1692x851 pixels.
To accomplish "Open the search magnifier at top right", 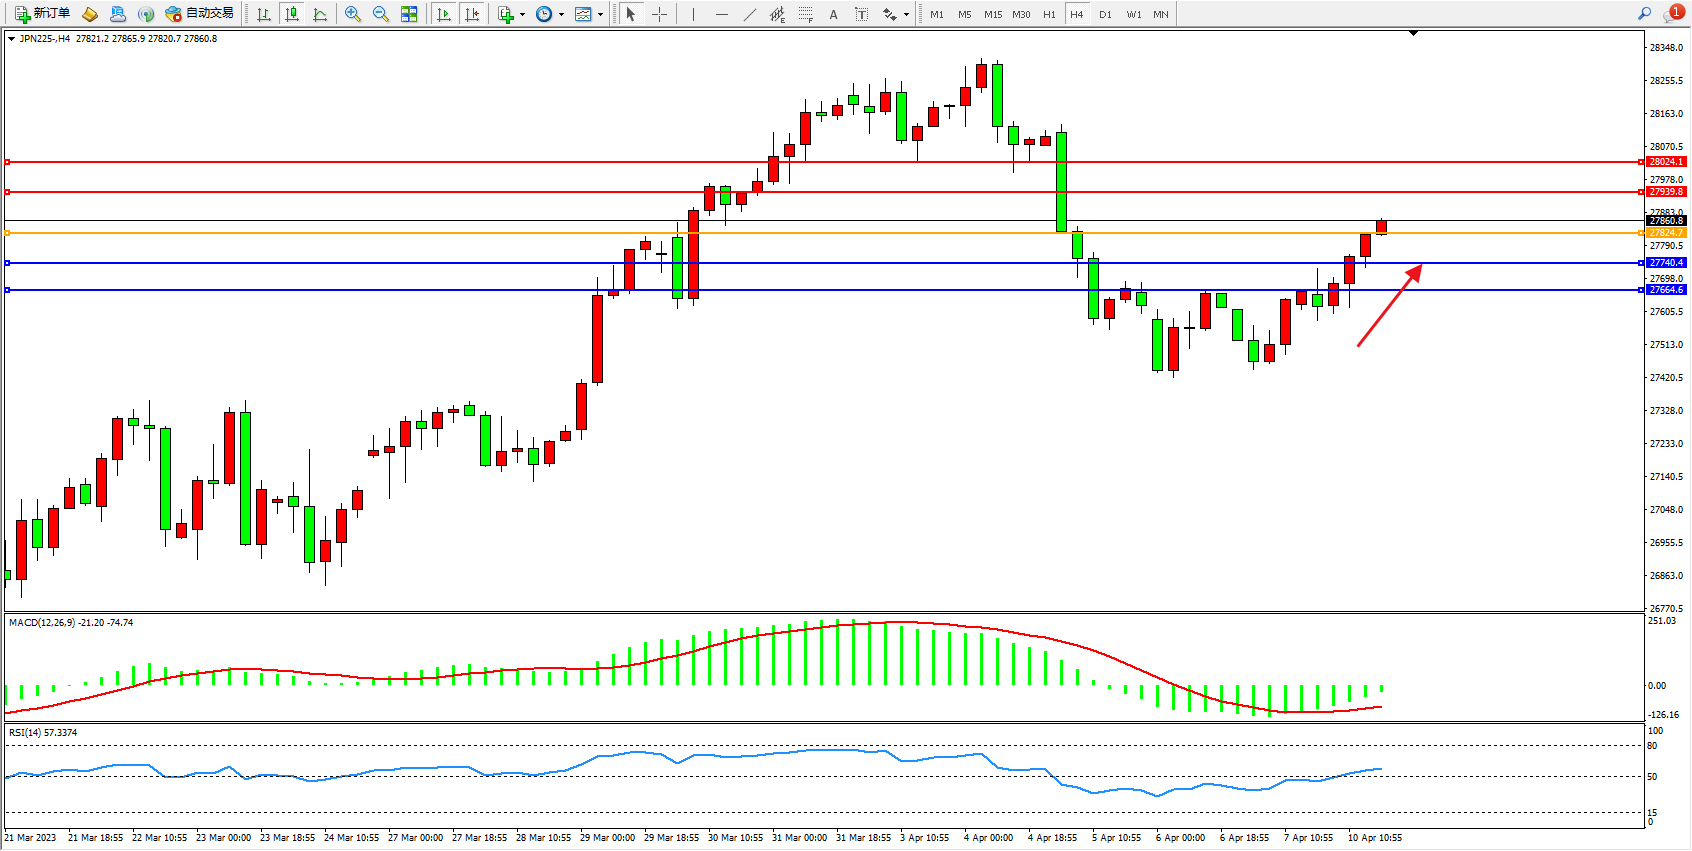I will [x=1644, y=14].
